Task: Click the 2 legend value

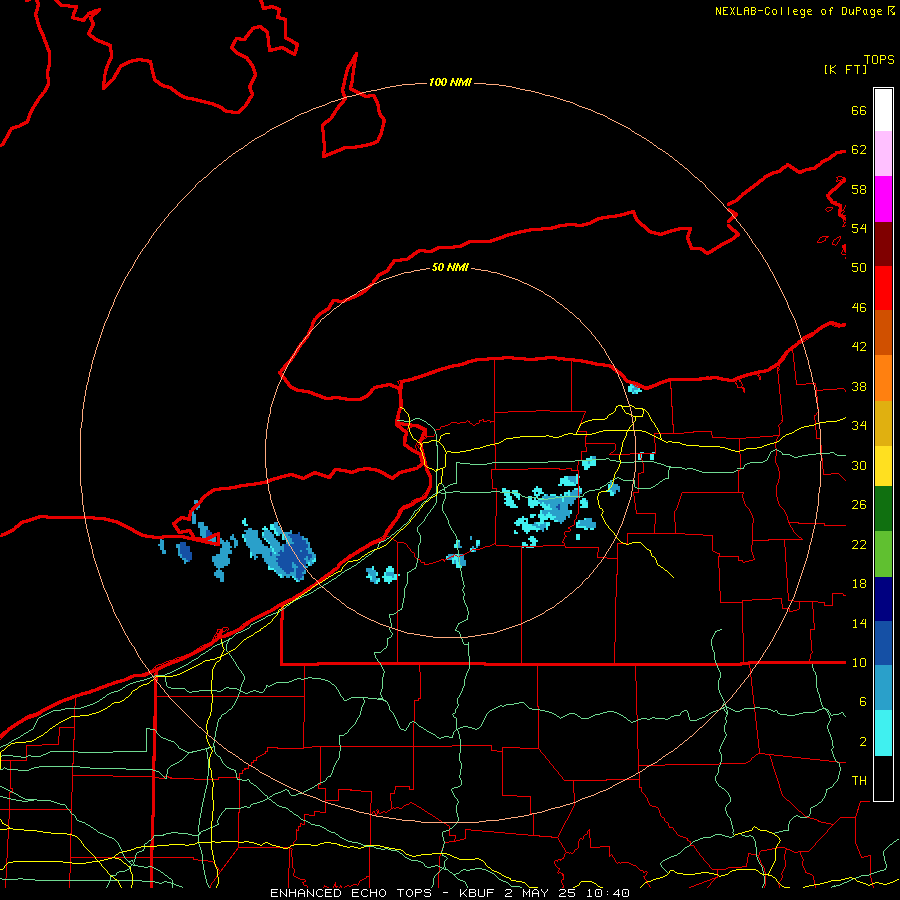Action: tap(863, 742)
